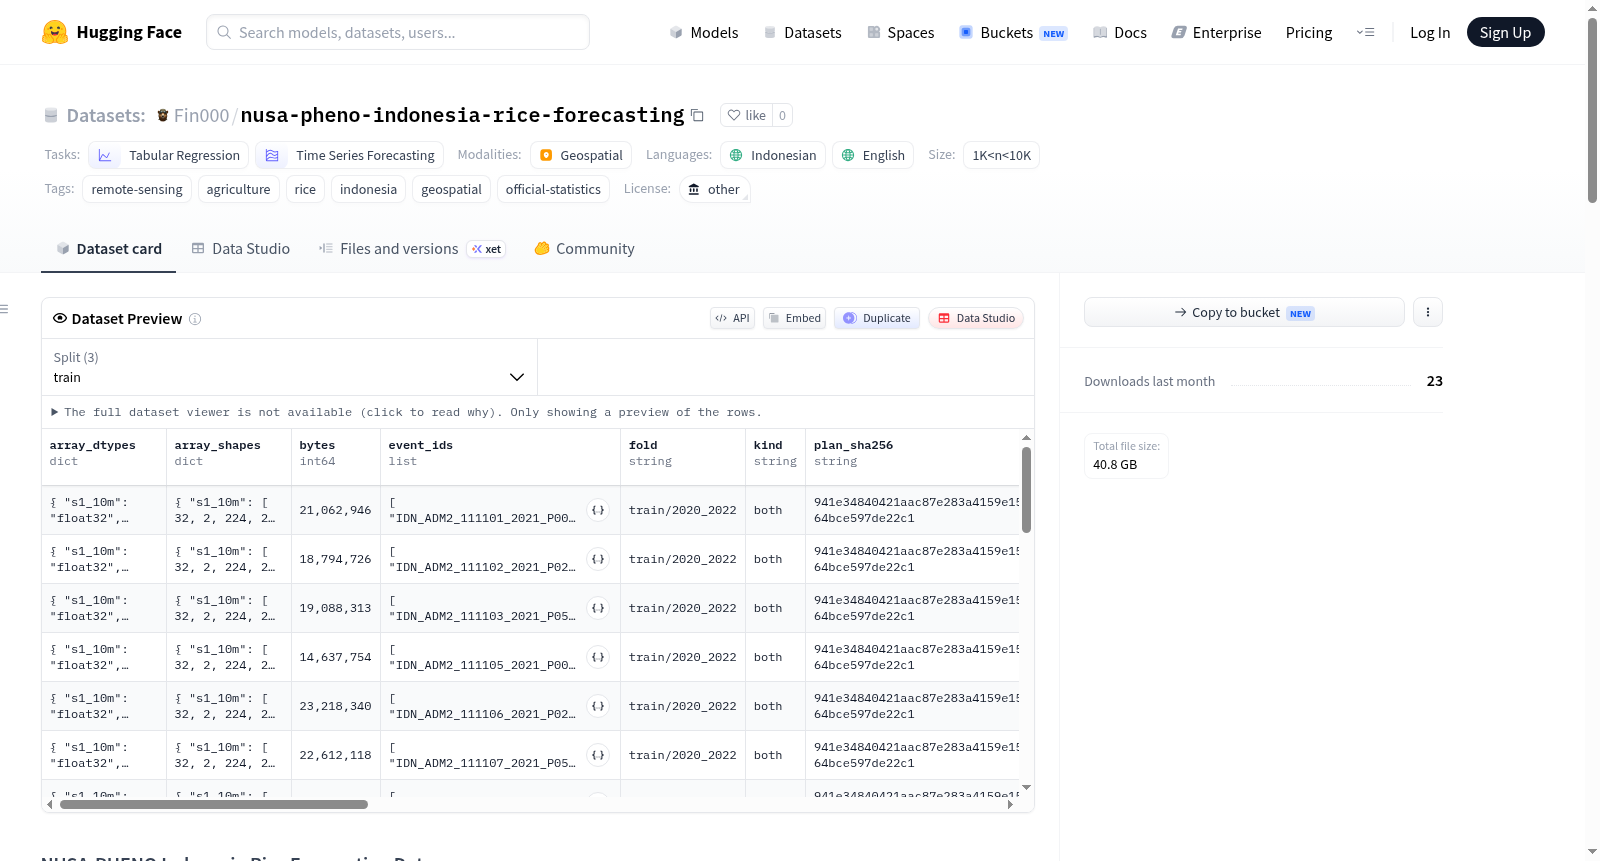
Task: Click the Embed button
Action: [794, 318]
